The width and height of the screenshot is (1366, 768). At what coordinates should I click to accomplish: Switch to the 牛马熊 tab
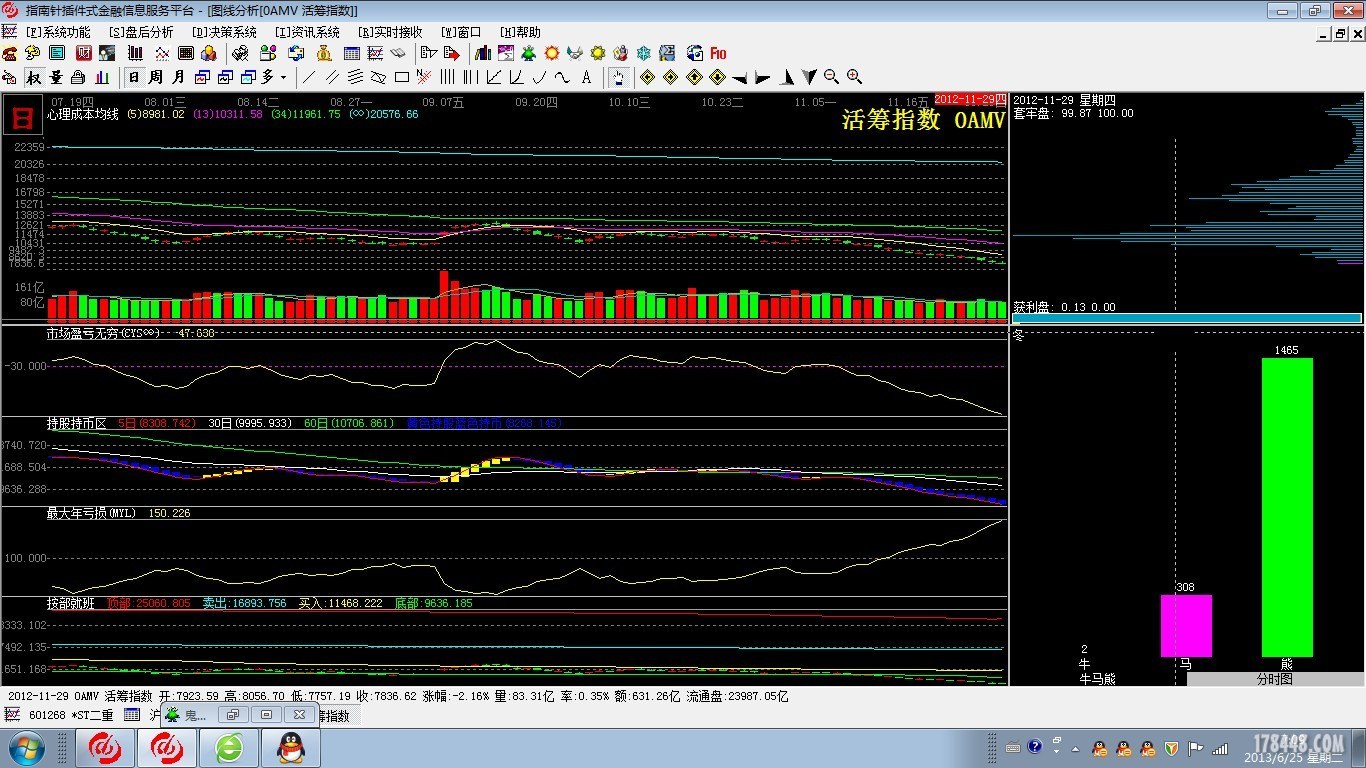pyautogui.click(x=1097, y=678)
